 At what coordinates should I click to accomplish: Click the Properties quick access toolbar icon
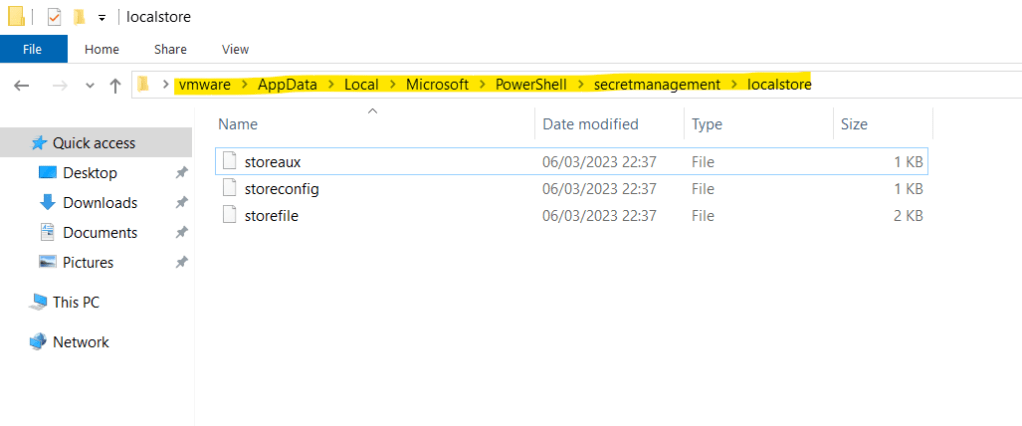click(x=55, y=17)
